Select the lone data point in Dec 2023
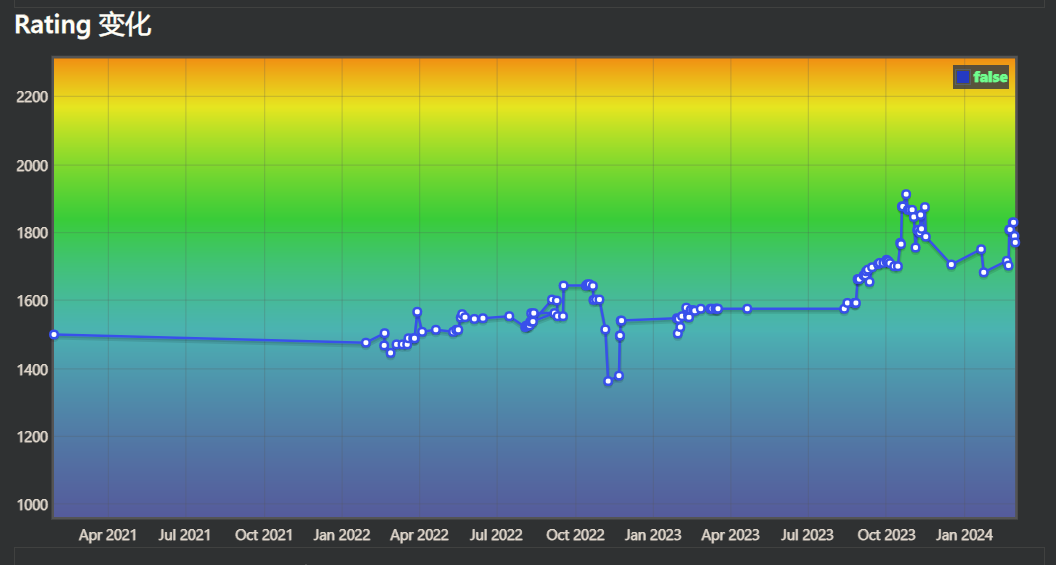 [x=951, y=265]
